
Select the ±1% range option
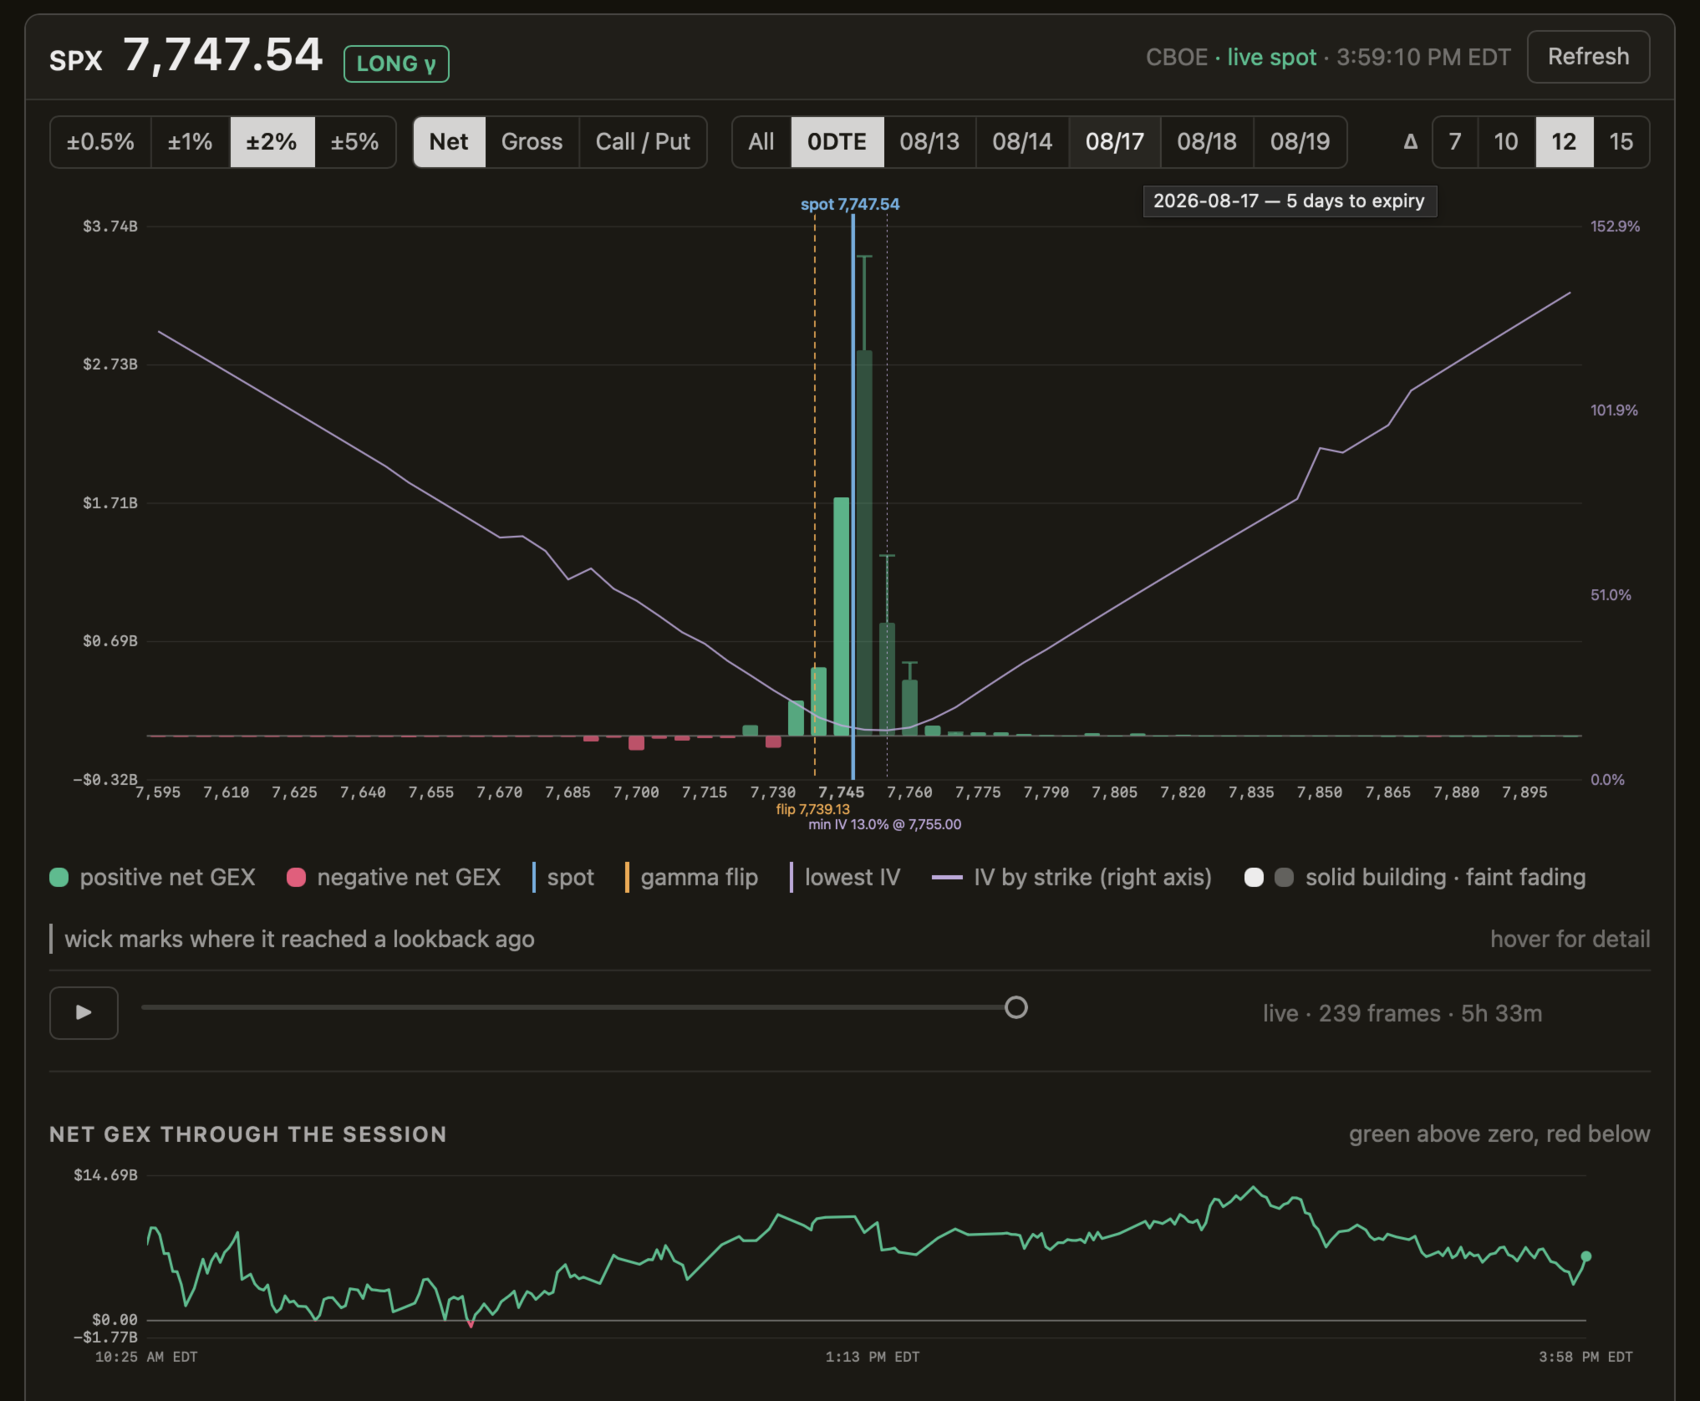pyautogui.click(x=190, y=142)
